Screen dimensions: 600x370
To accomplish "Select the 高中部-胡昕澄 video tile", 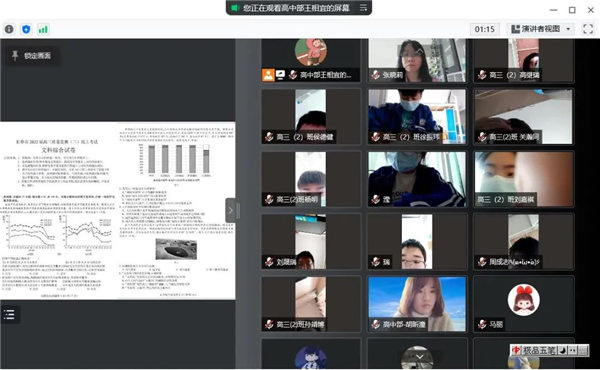I will [417, 304].
